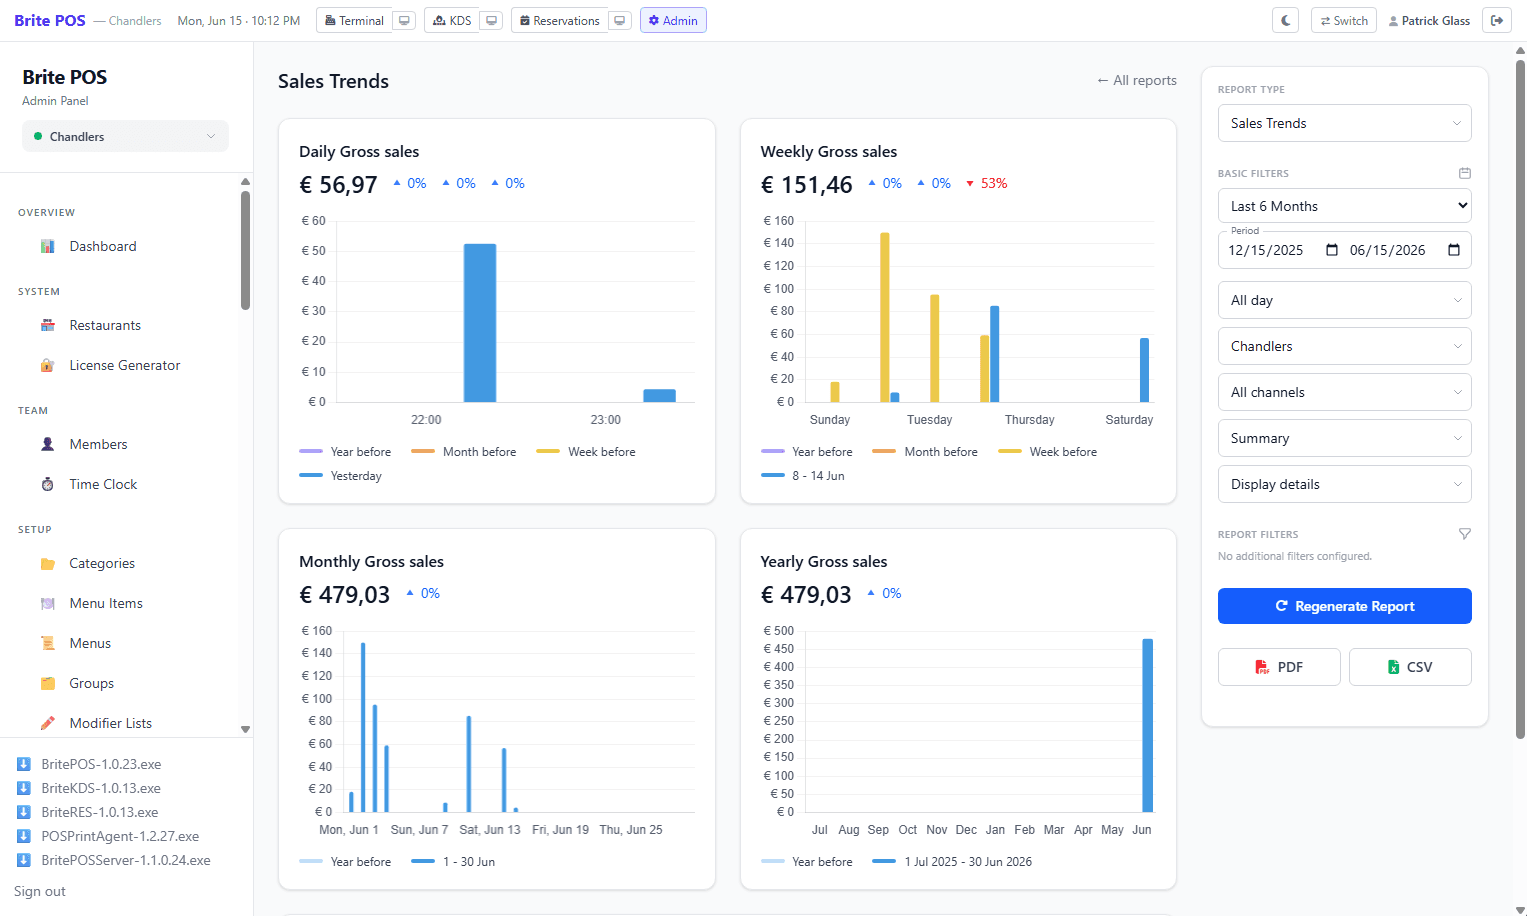Open the KDS view
Viewport: 1527px width, 916px height.
(x=452, y=20)
